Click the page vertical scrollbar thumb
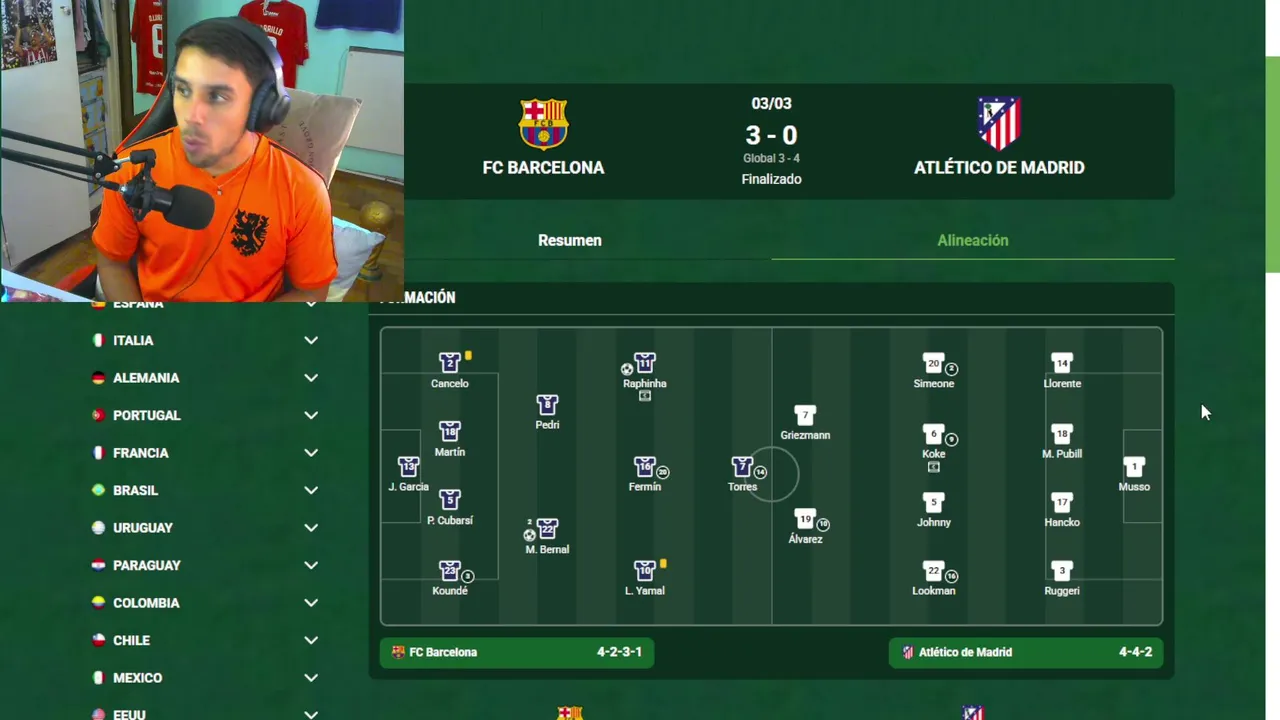This screenshot has width=1280, height=720. [x=1272, y=165]
